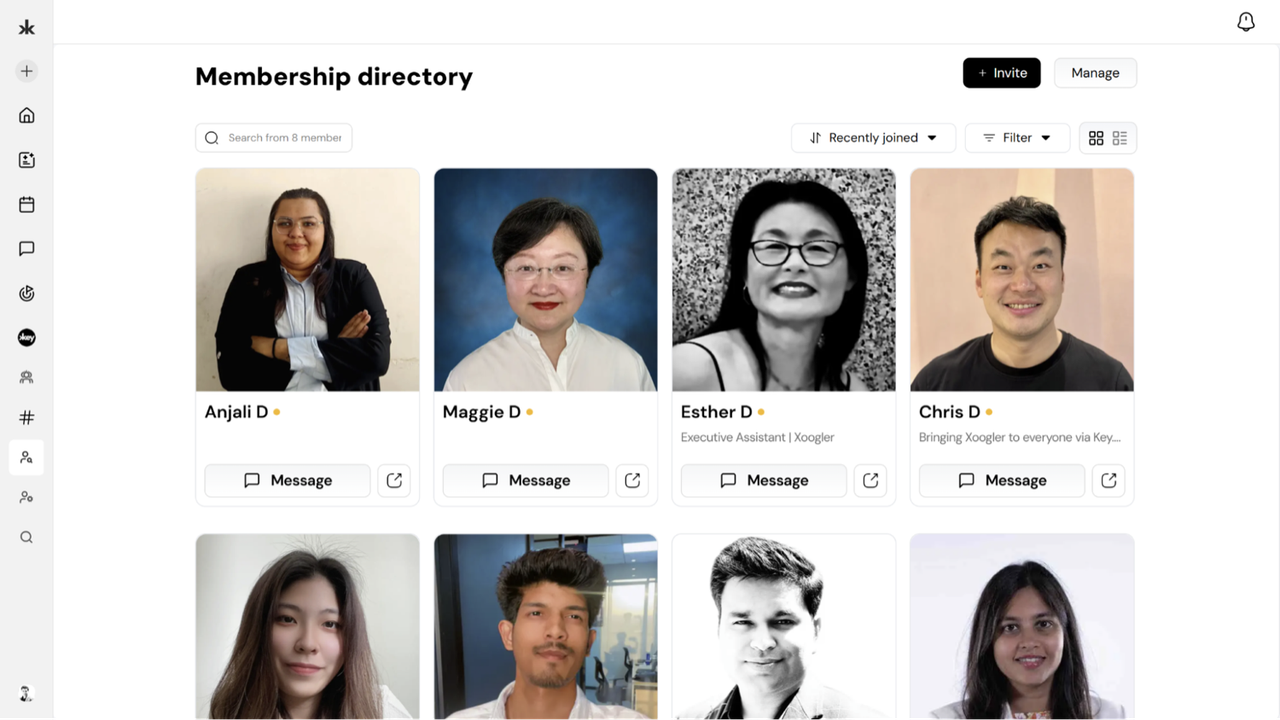Click the sidebar search icon
The image size is (1280, 720).
pyautogui.click(x=27, y=537)
